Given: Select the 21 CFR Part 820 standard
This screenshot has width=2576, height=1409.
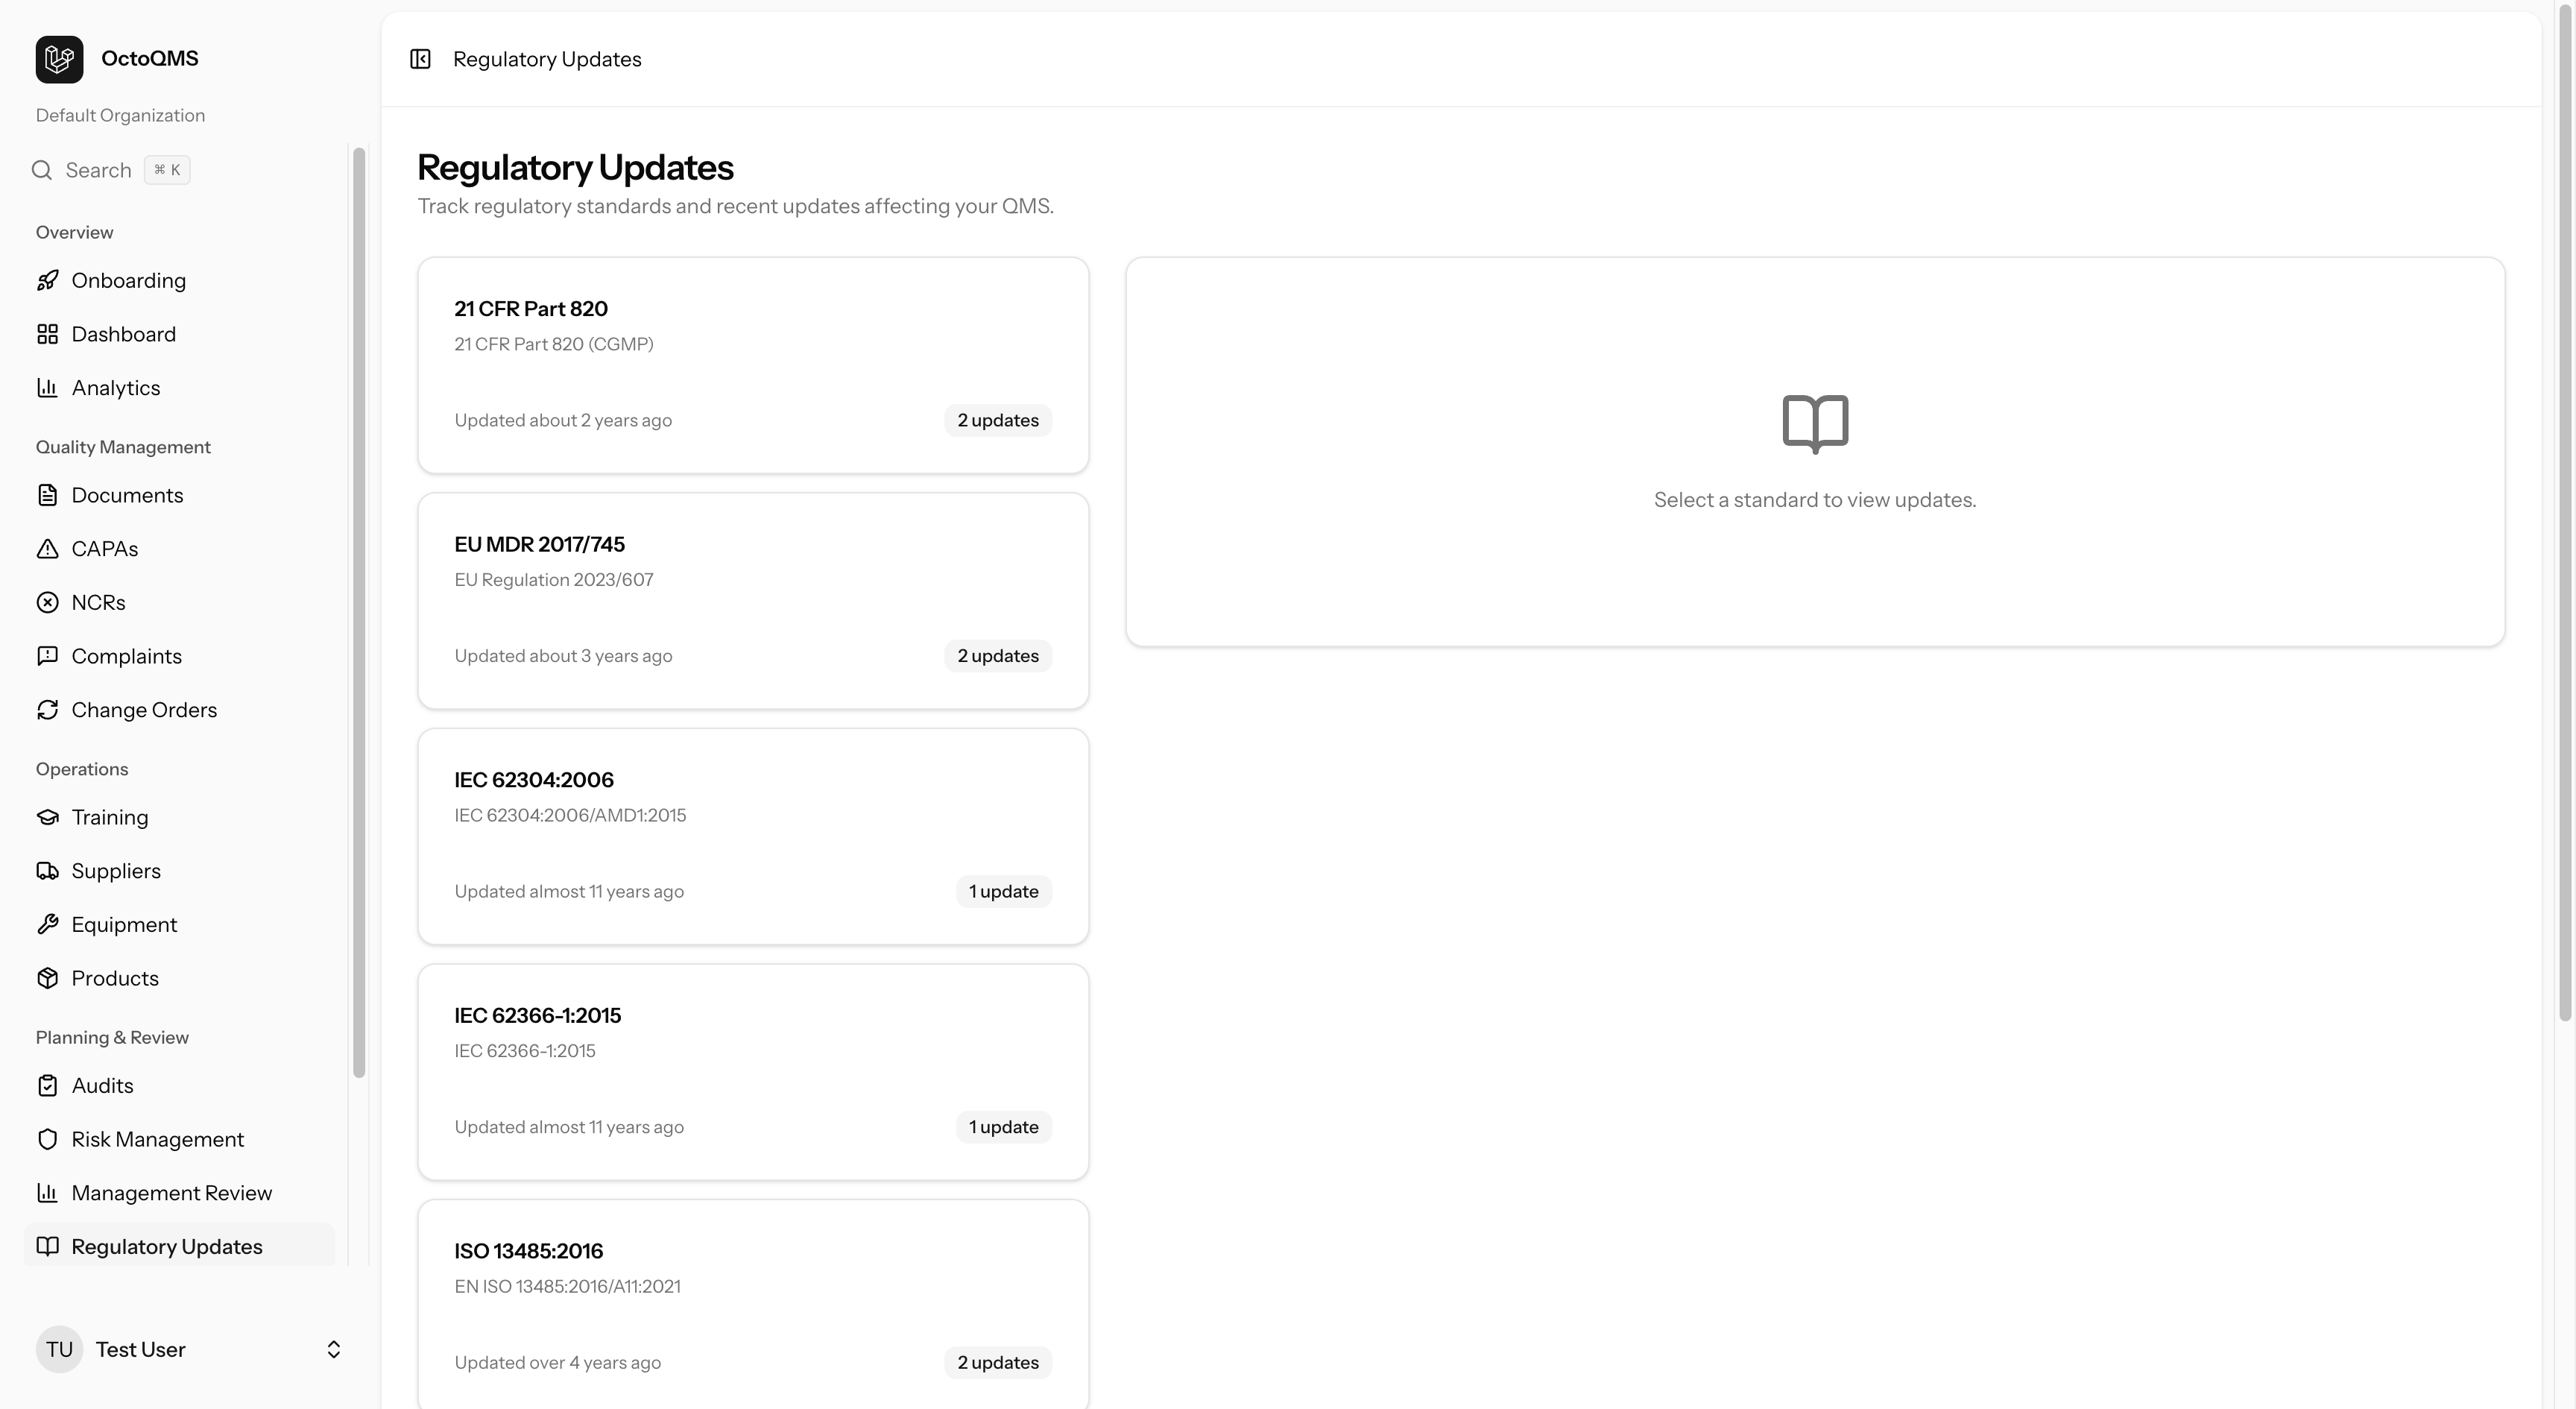Looking at the screenshot, I should tap(753, 365).
